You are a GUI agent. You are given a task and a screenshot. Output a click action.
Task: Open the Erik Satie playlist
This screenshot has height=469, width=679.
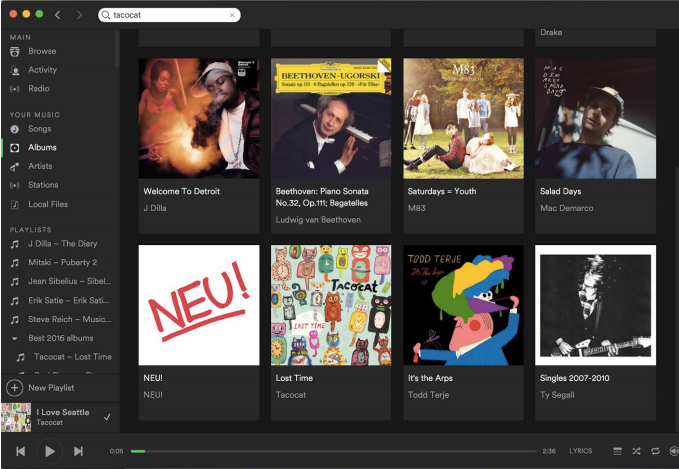pyautogui.click(x=68, y=300)
